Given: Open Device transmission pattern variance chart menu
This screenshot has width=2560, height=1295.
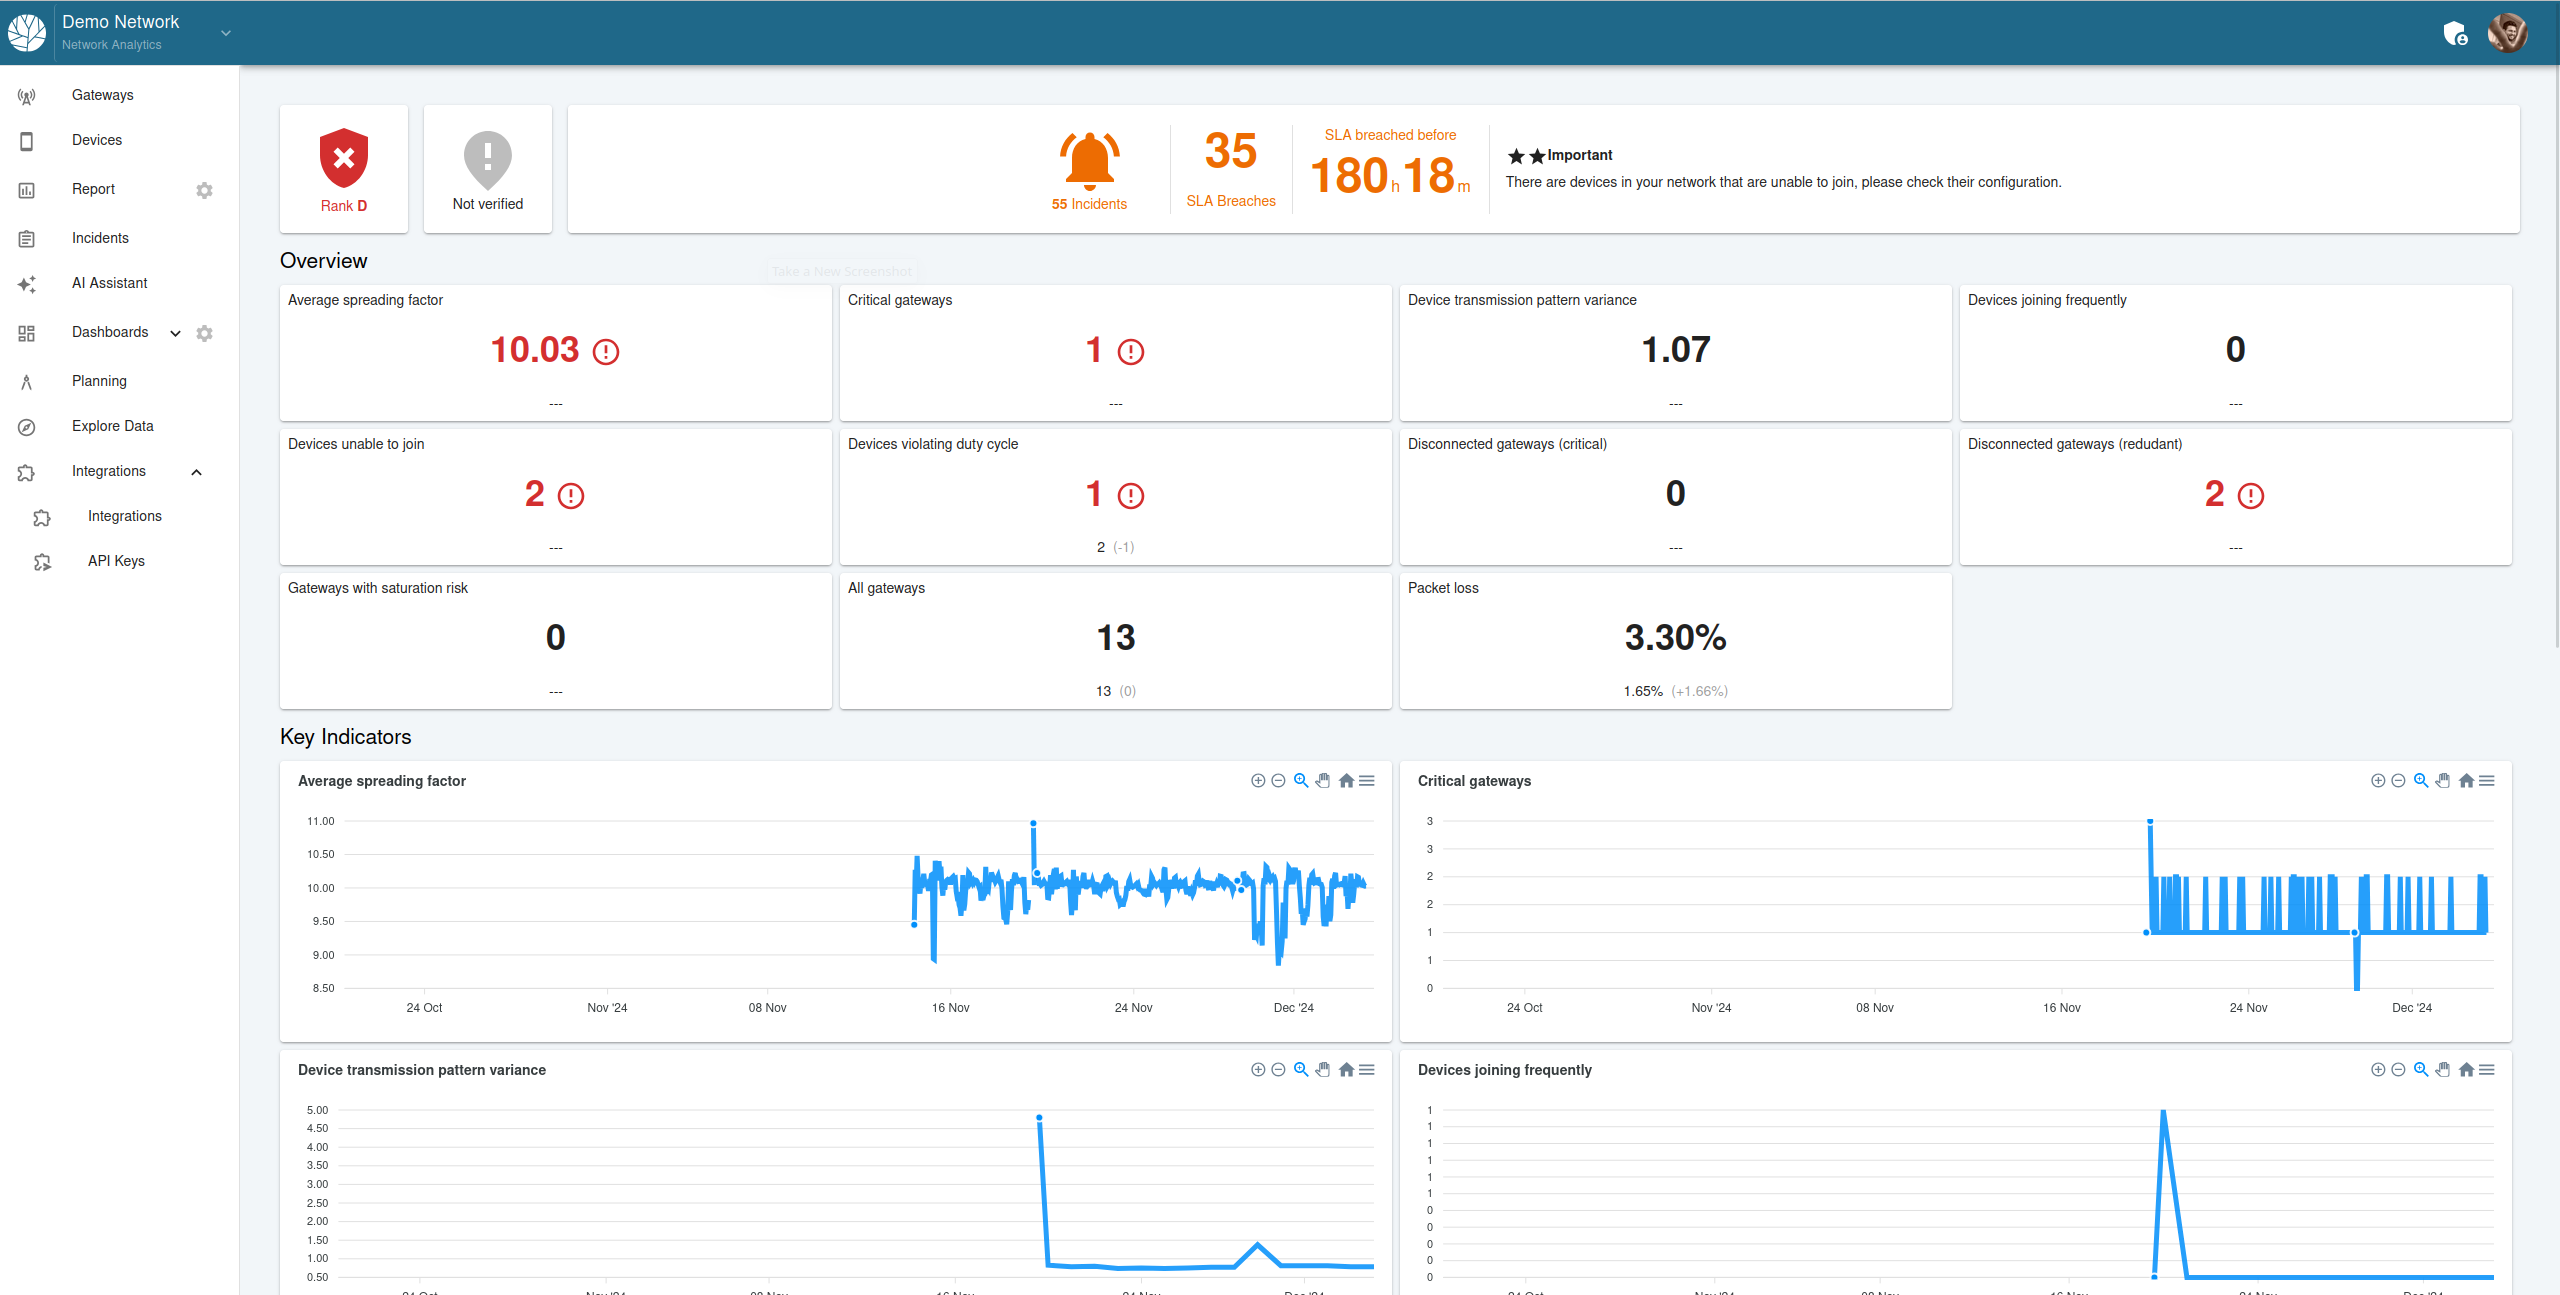Looking at the screenshot, I should [x=1367, y=1070].
